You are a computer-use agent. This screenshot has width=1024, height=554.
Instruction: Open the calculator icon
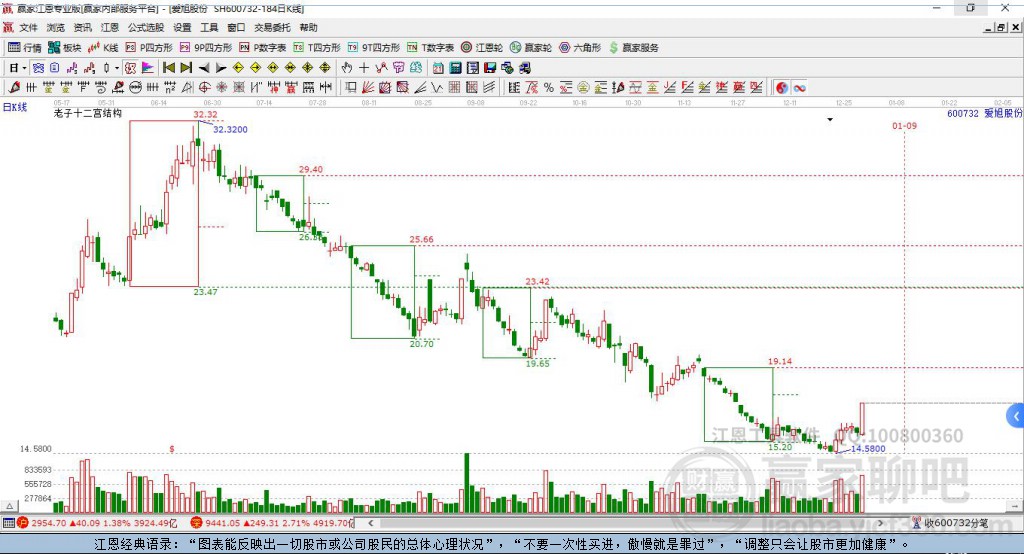(456, 68)
